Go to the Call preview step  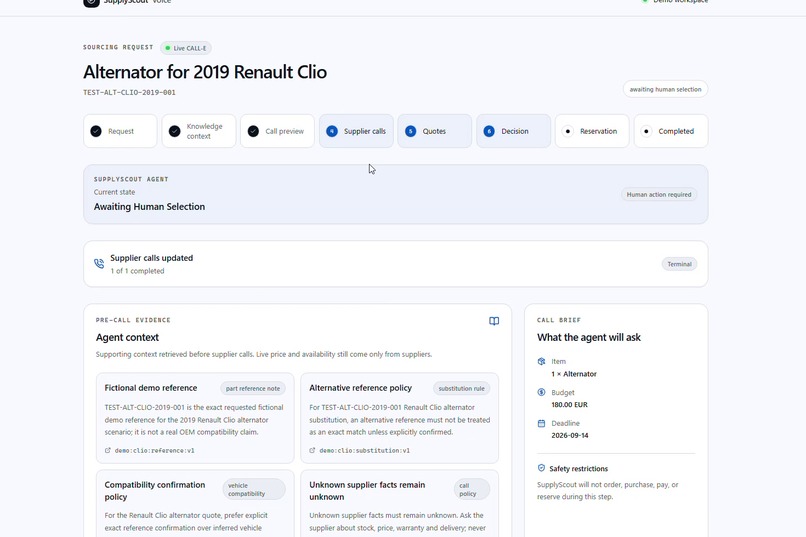[x=277, y=131]
